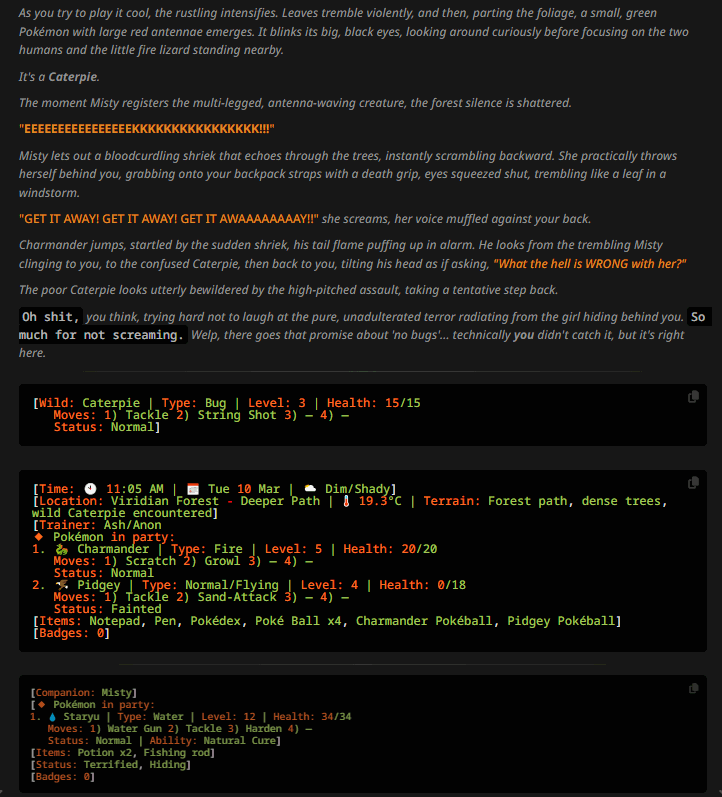Click "Terrain: Forest path" text
The height and width of the screenshot is (797, 722).
click(x=495, y=501)
